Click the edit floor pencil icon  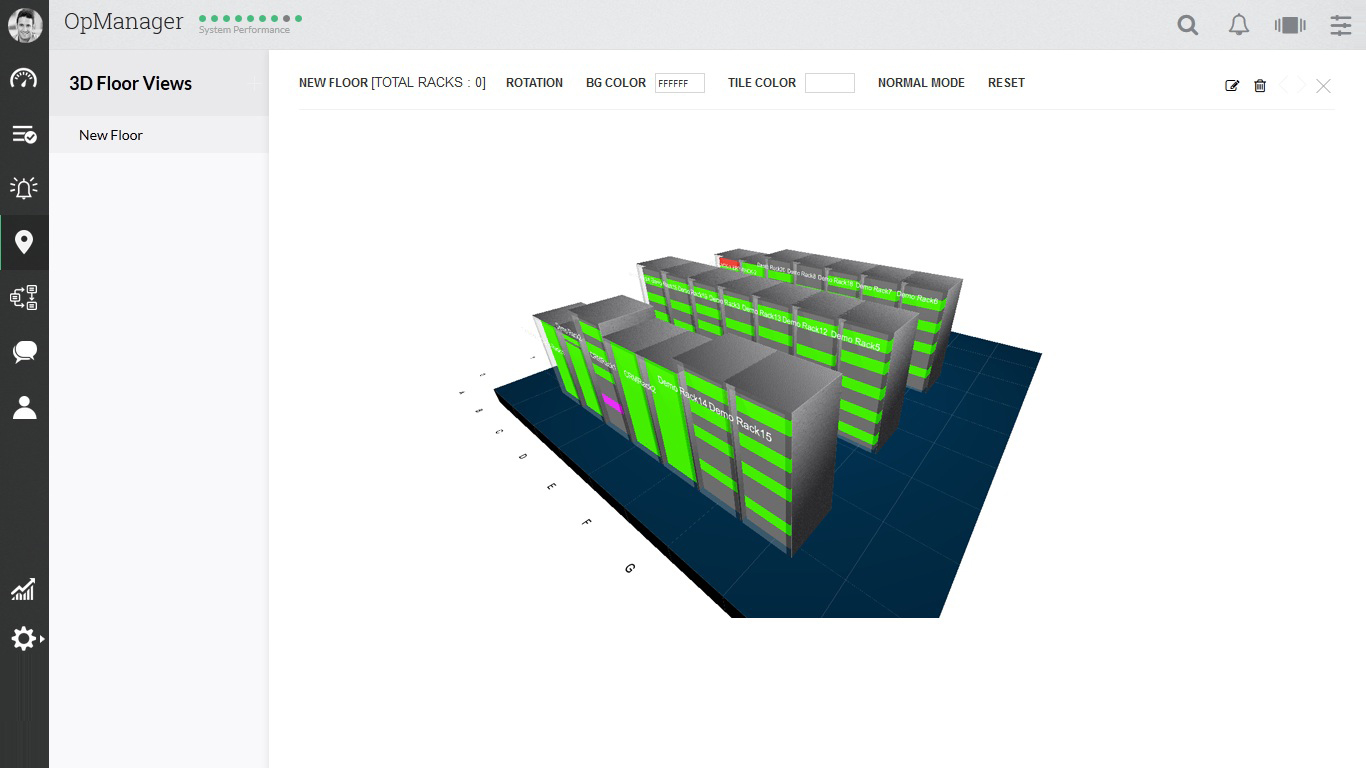(x=1232, y=86)
